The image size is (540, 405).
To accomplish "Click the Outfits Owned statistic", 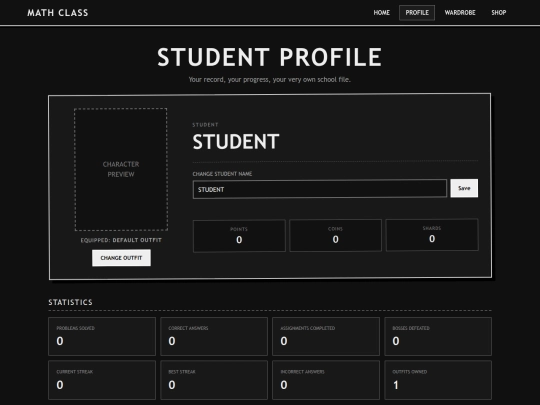I will [438, 380].
